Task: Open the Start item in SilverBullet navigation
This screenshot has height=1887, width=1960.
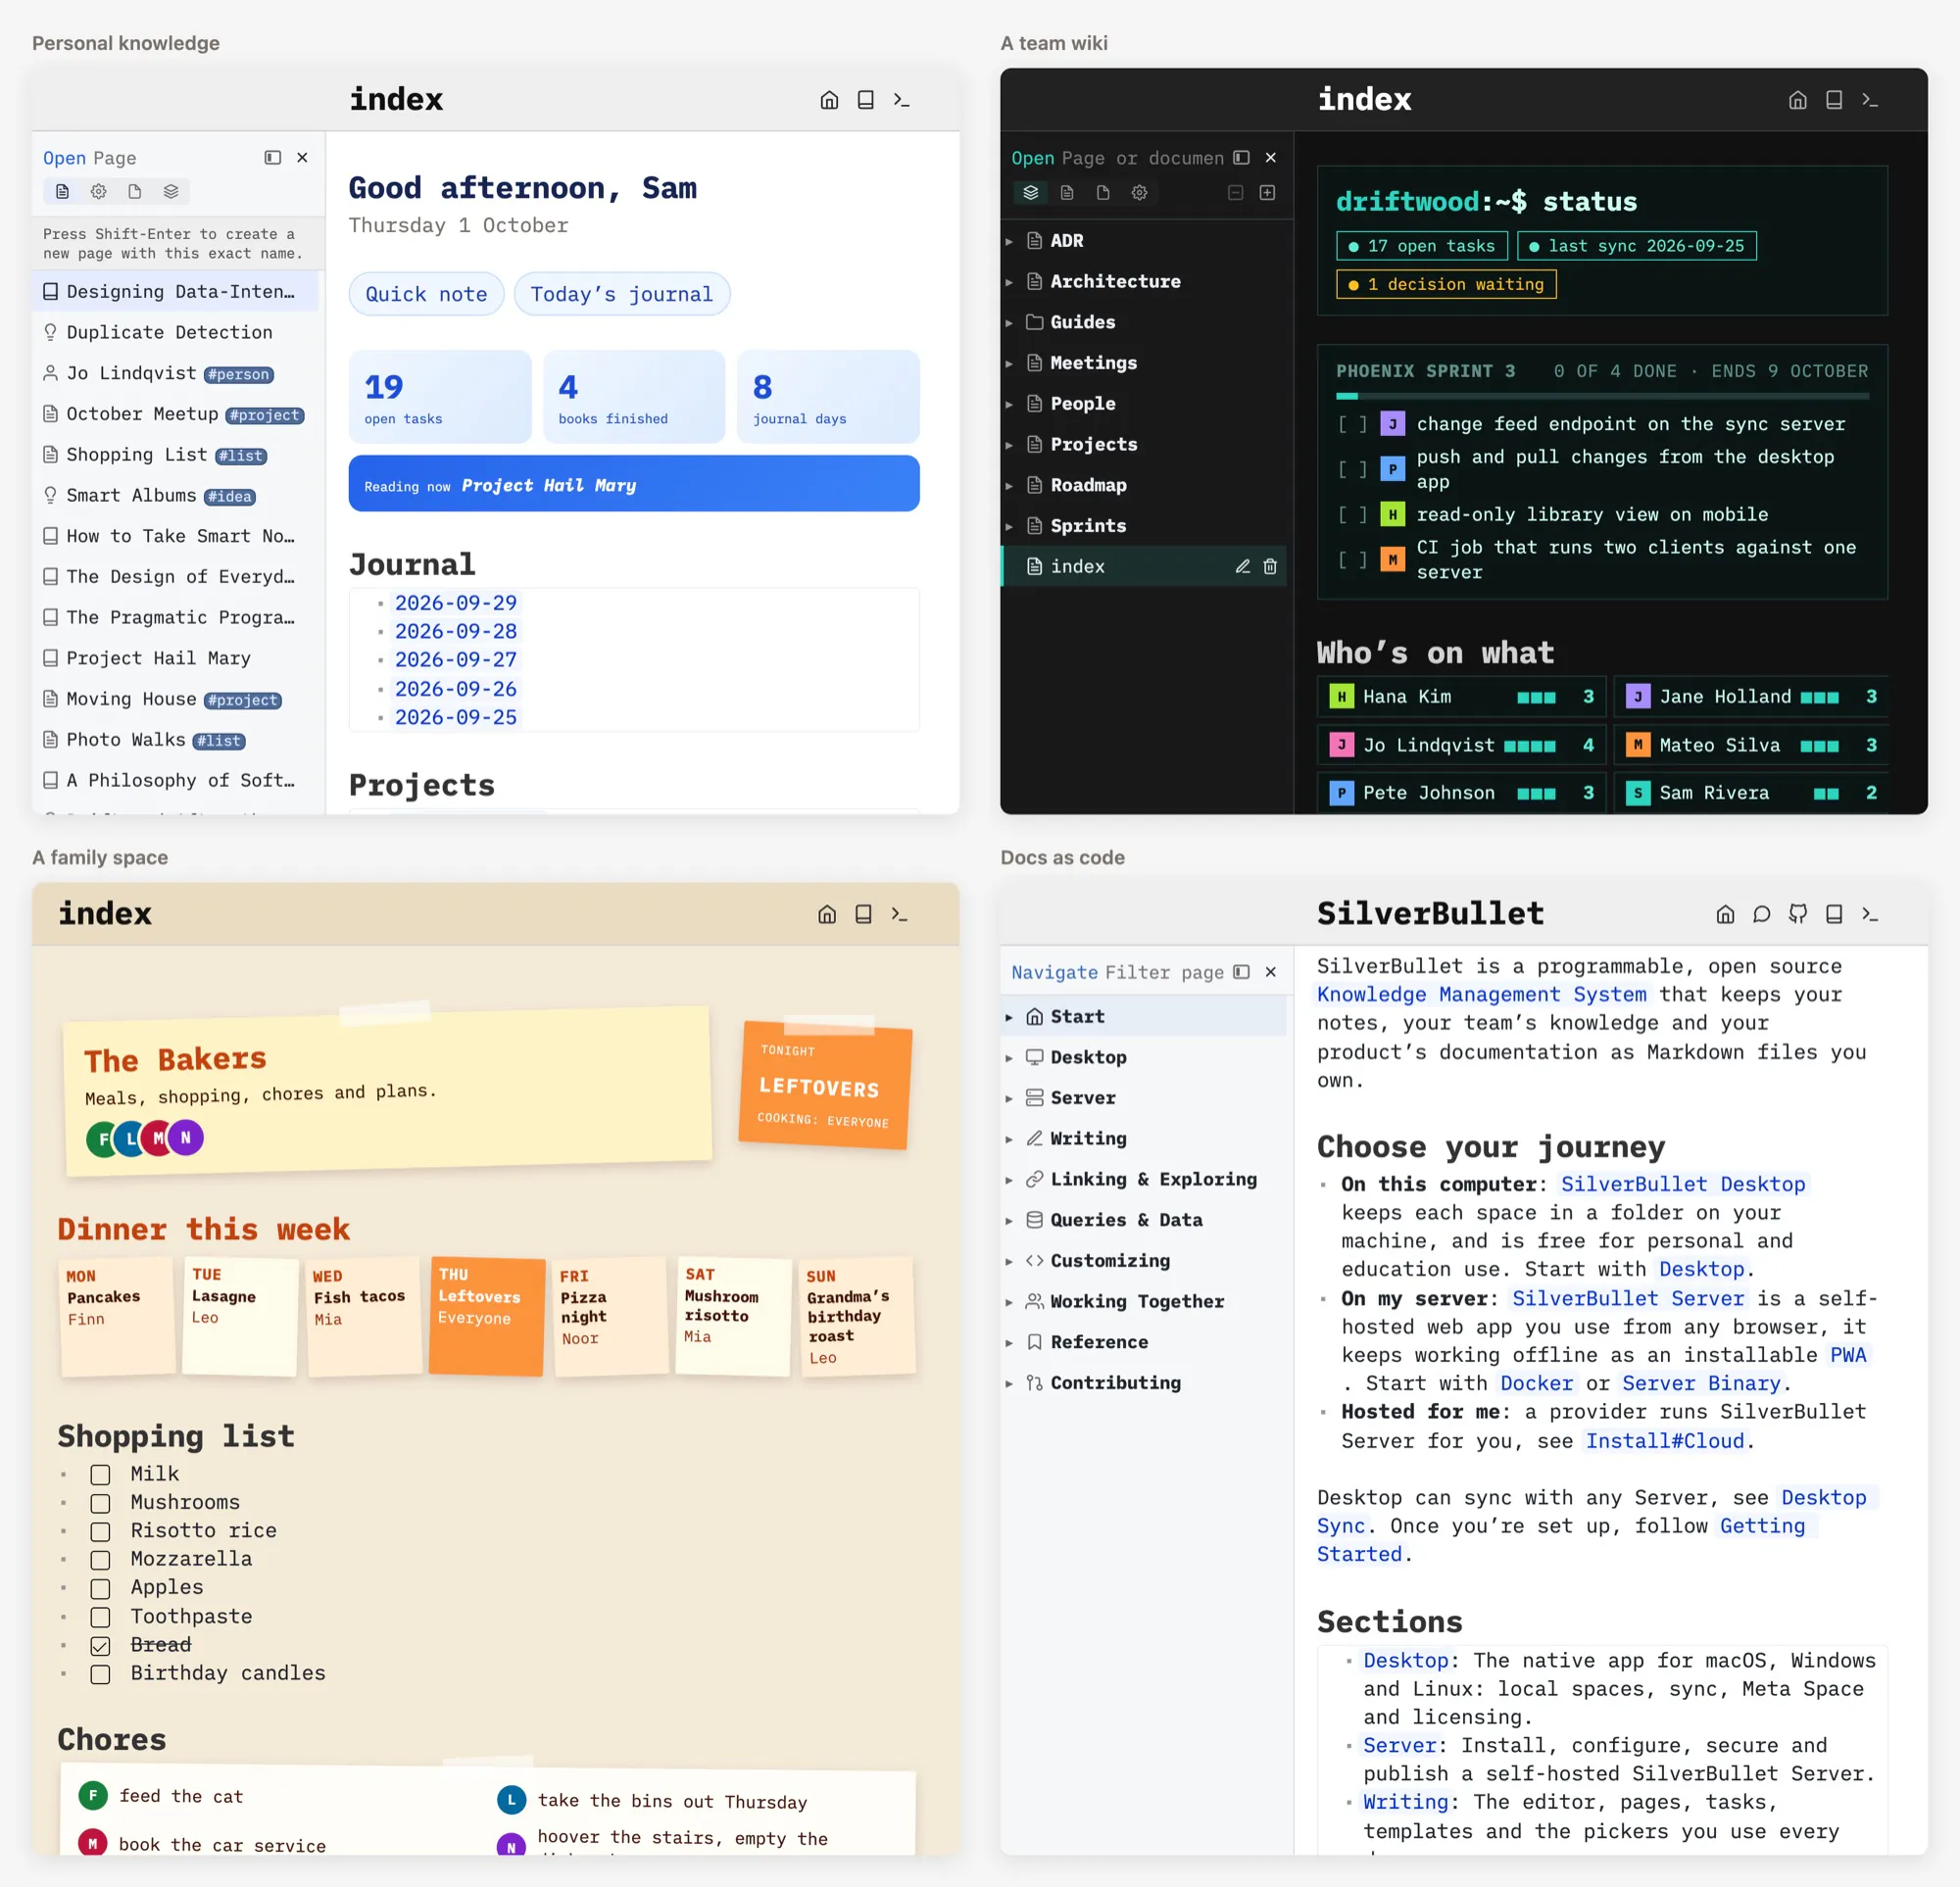Action: click(1144, 1016)
